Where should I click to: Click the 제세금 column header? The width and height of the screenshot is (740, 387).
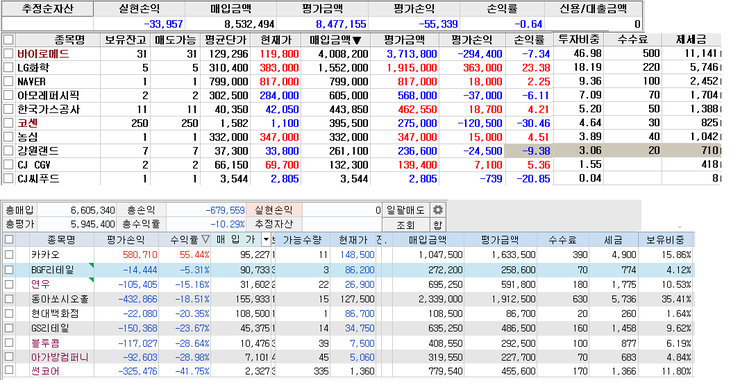click(x=691, y=40)
